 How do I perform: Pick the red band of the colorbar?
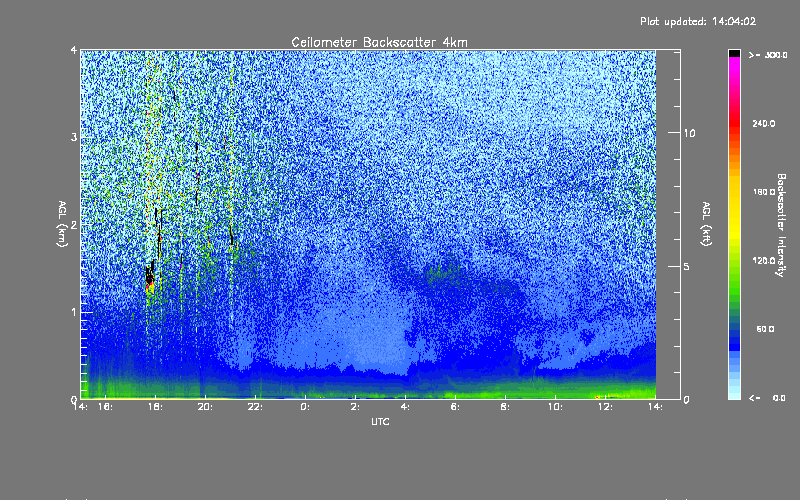pos(734,122)
